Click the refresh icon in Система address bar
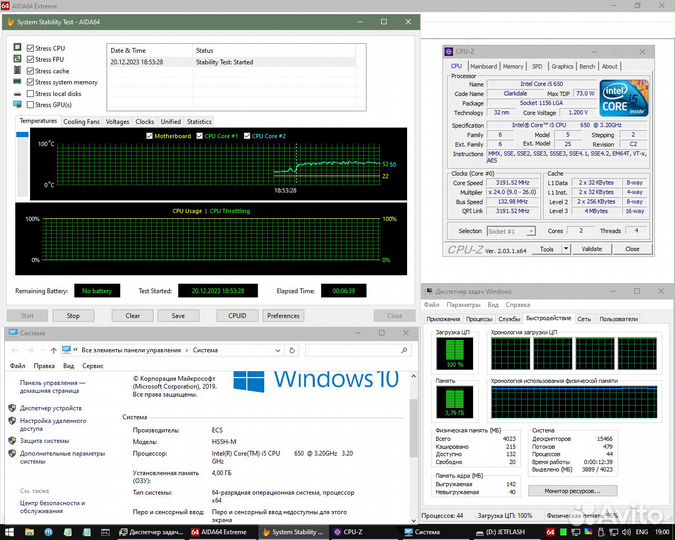 coord(292,351)
